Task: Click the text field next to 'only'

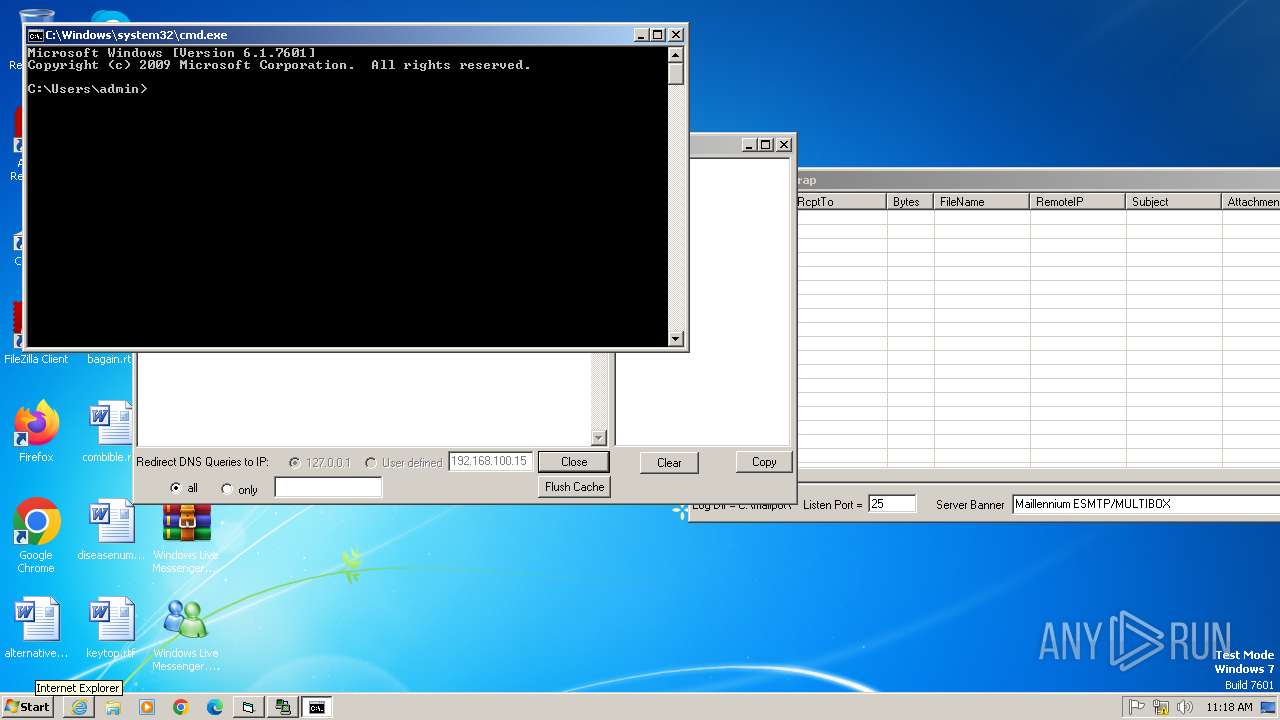Action: [x=328, y=487]
